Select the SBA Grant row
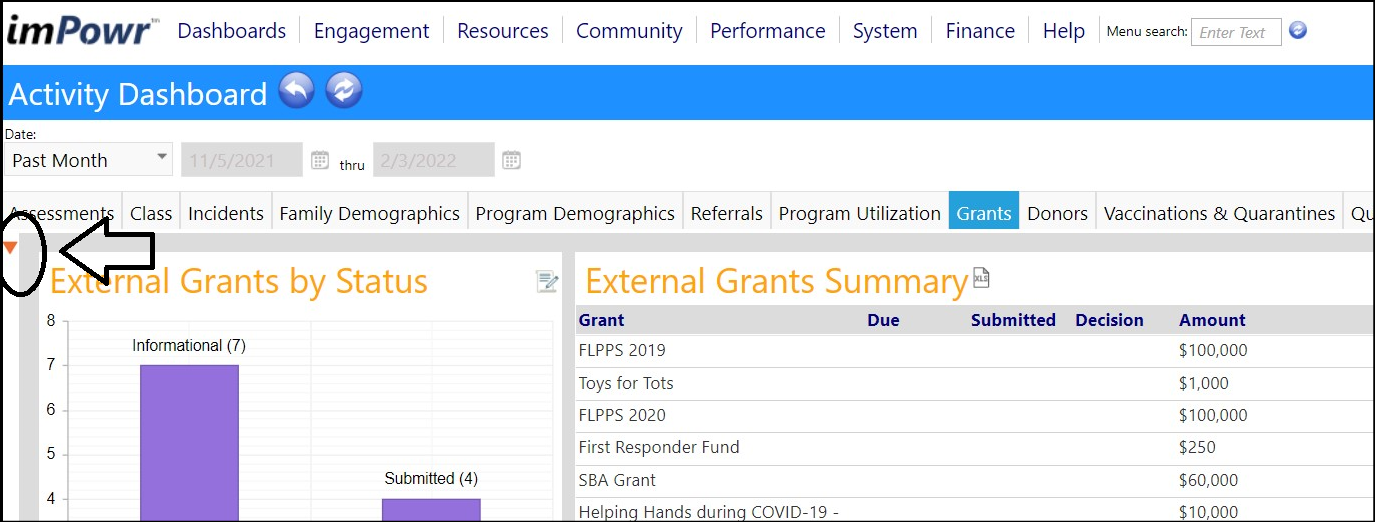Viewport: 1375px width, 522px height. [975, 480]
